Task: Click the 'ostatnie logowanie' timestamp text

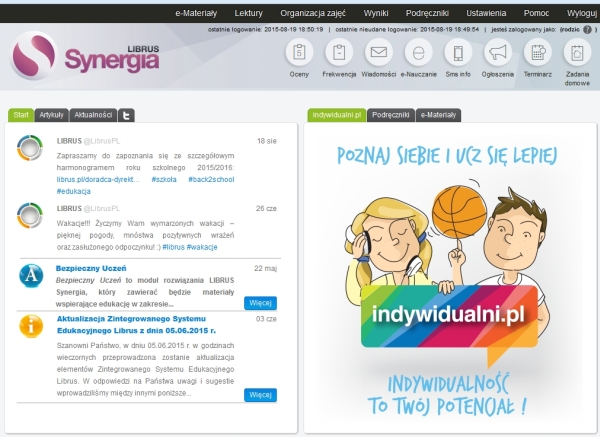Action: 266,29
